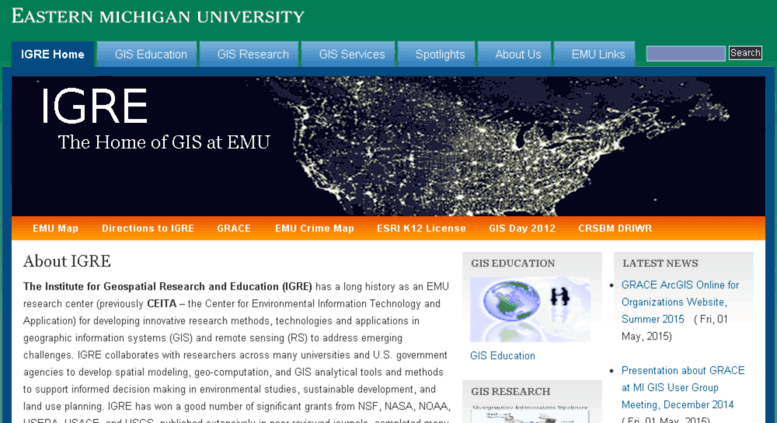777x423 pixels.
Task: Click the GIS EDUCATION sidebar heading
Action: pos(513,264)
